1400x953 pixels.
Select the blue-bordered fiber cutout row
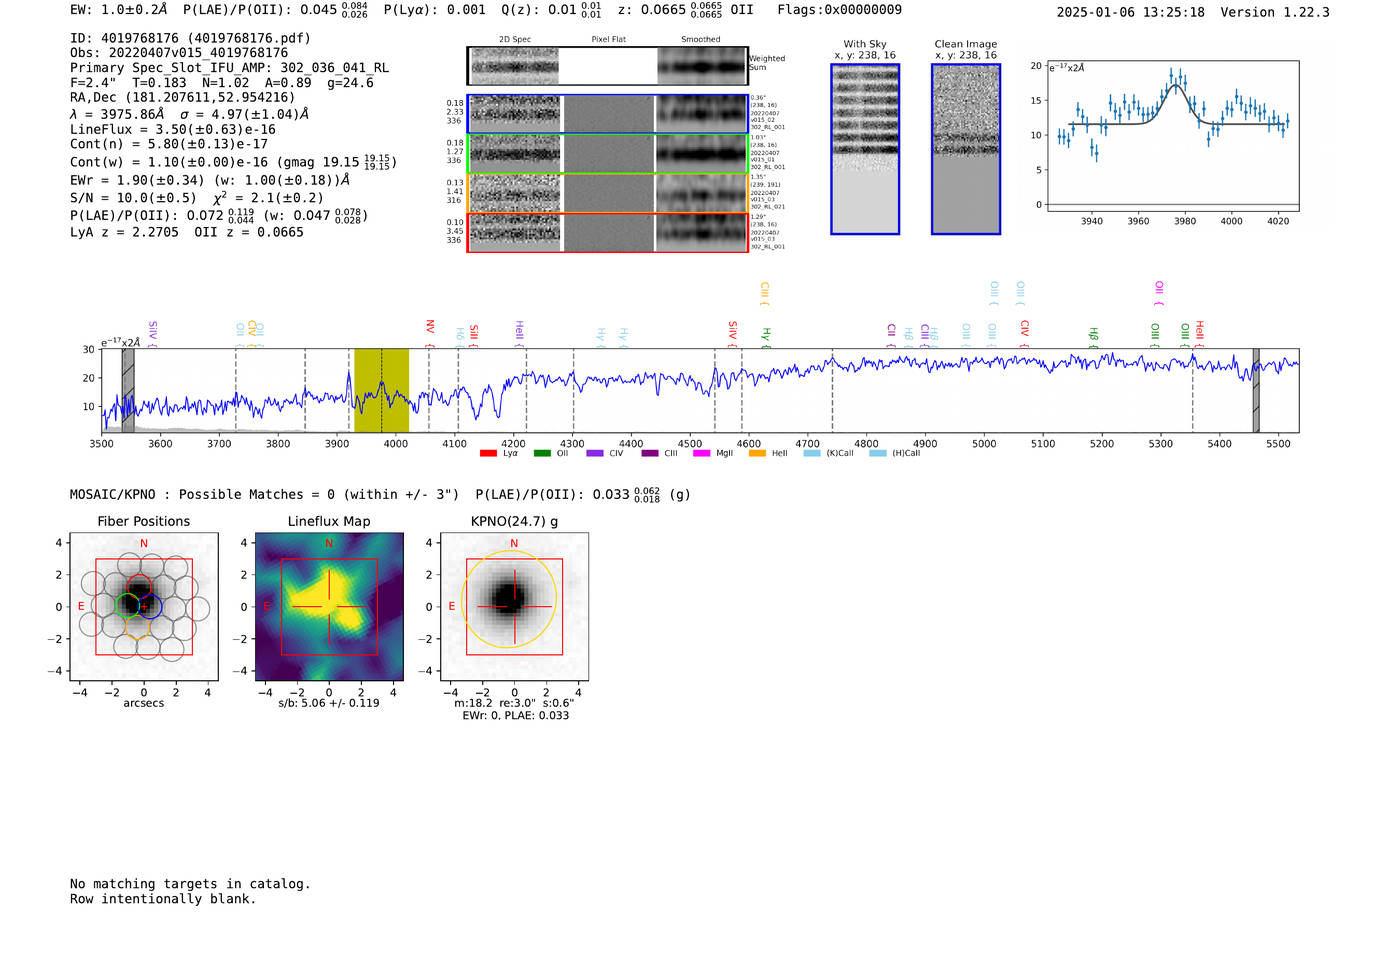(607, 114)
